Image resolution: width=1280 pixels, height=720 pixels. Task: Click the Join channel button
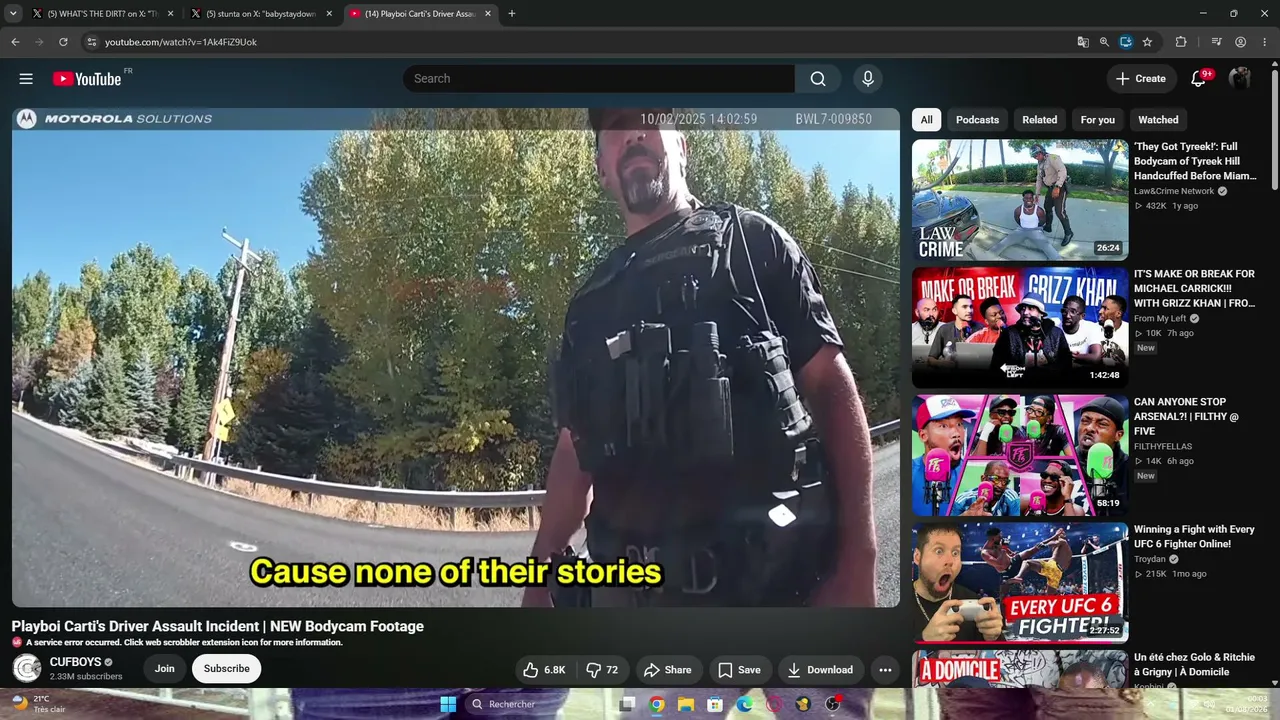click(x=165, y=669)
